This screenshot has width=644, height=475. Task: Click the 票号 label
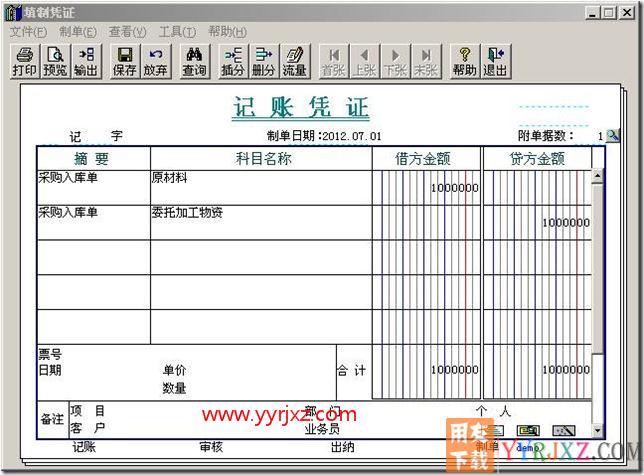click(50, 353)
